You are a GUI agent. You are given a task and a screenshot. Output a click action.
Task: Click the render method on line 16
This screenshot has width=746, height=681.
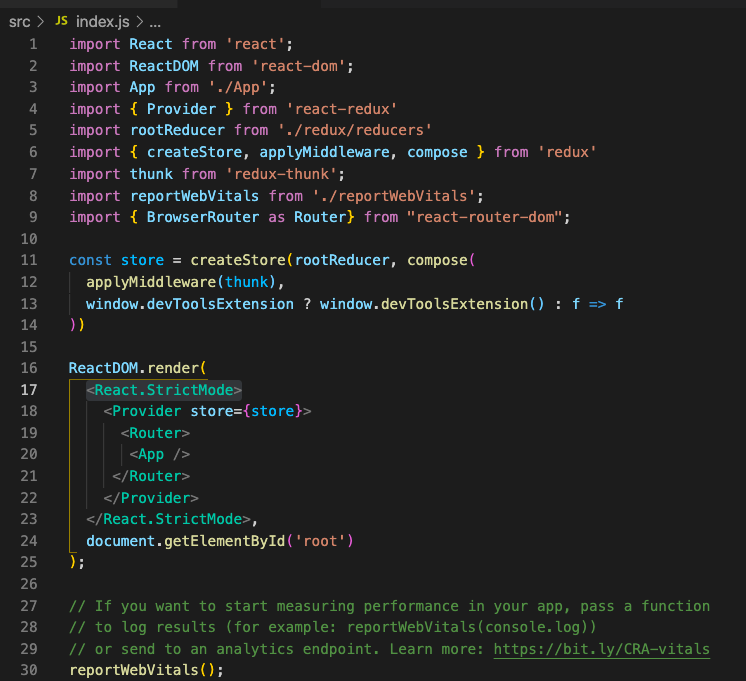(173, 368)
